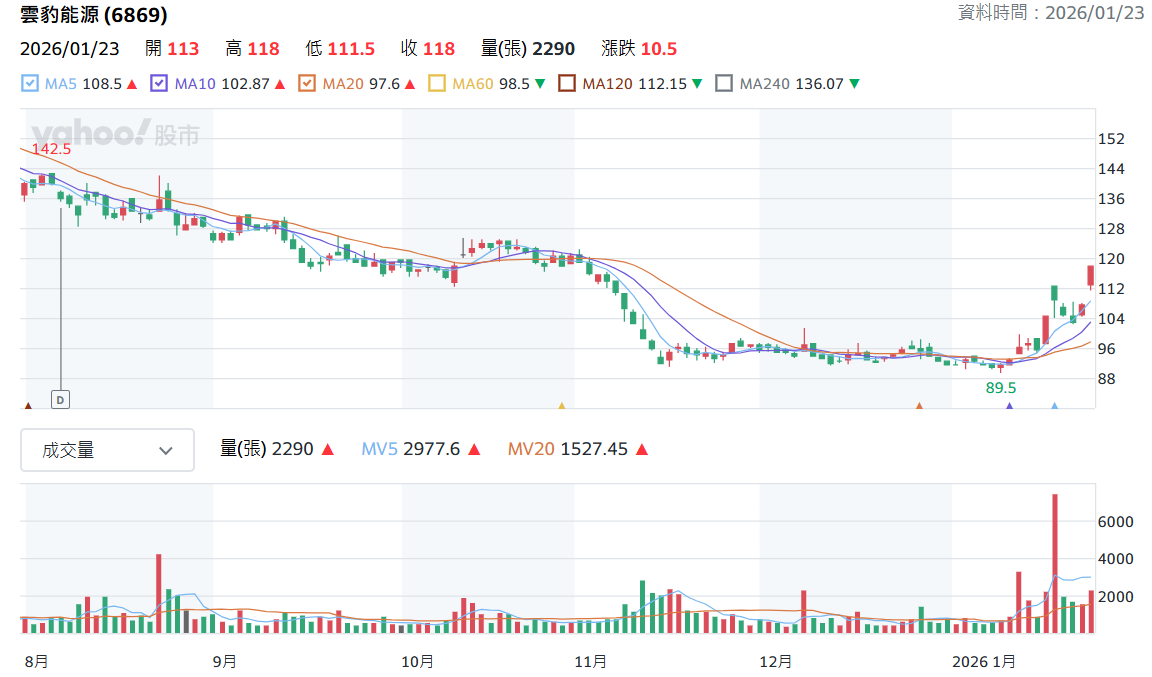Screen dimensions: 1152x677
Task: Click the D dividend marker icon
Action: click(x=60, y=400)
